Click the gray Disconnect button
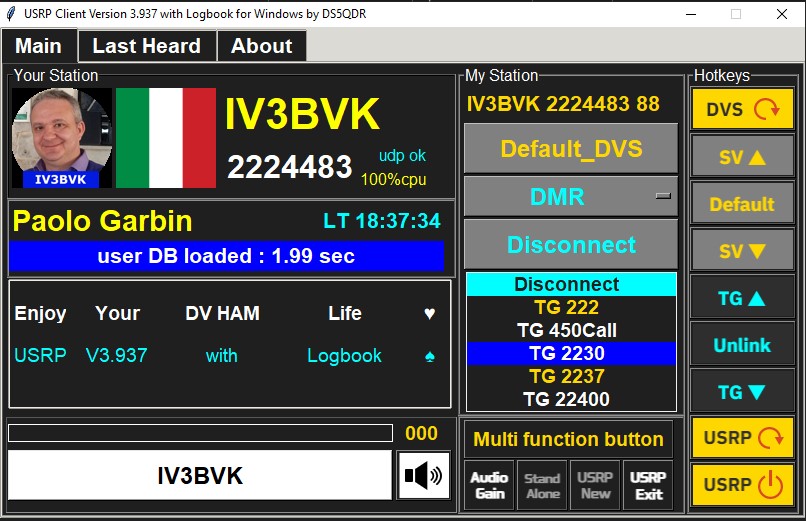This screenshot has height=521, width=806. 571,245
